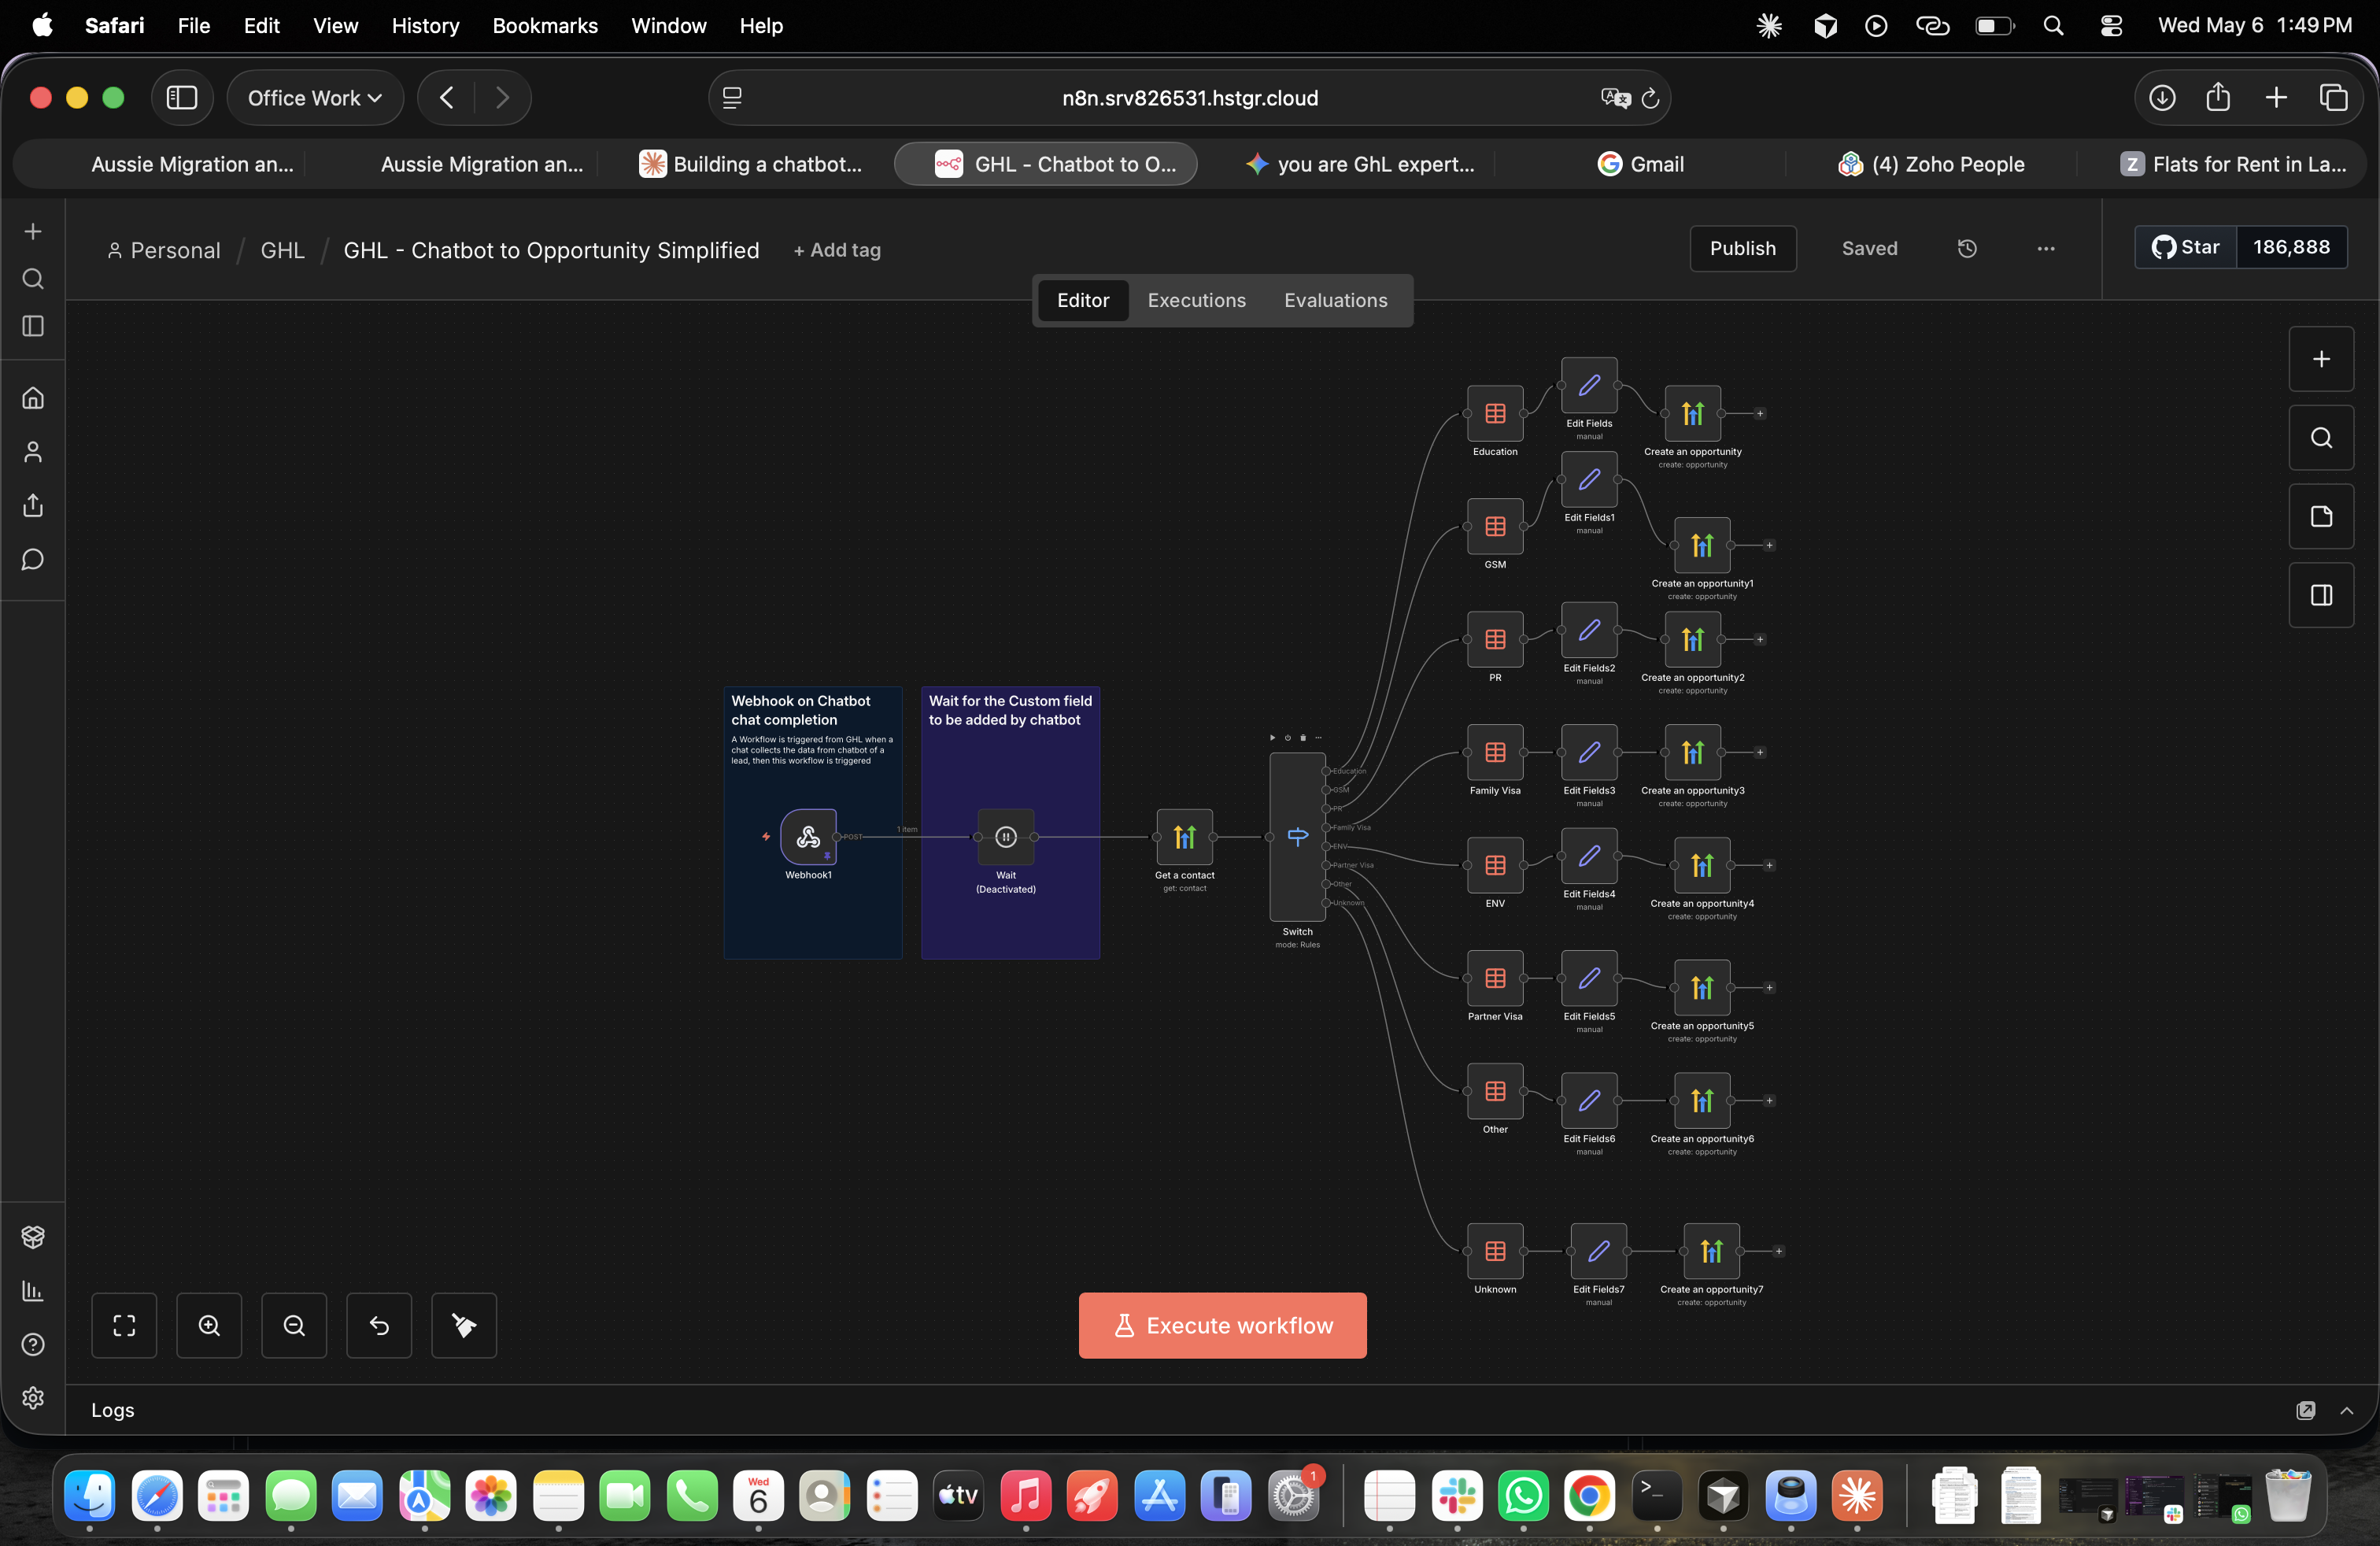Select the Edit Fields3 node
This screenshot has width=2380, height=1546.
(1589, 752)
